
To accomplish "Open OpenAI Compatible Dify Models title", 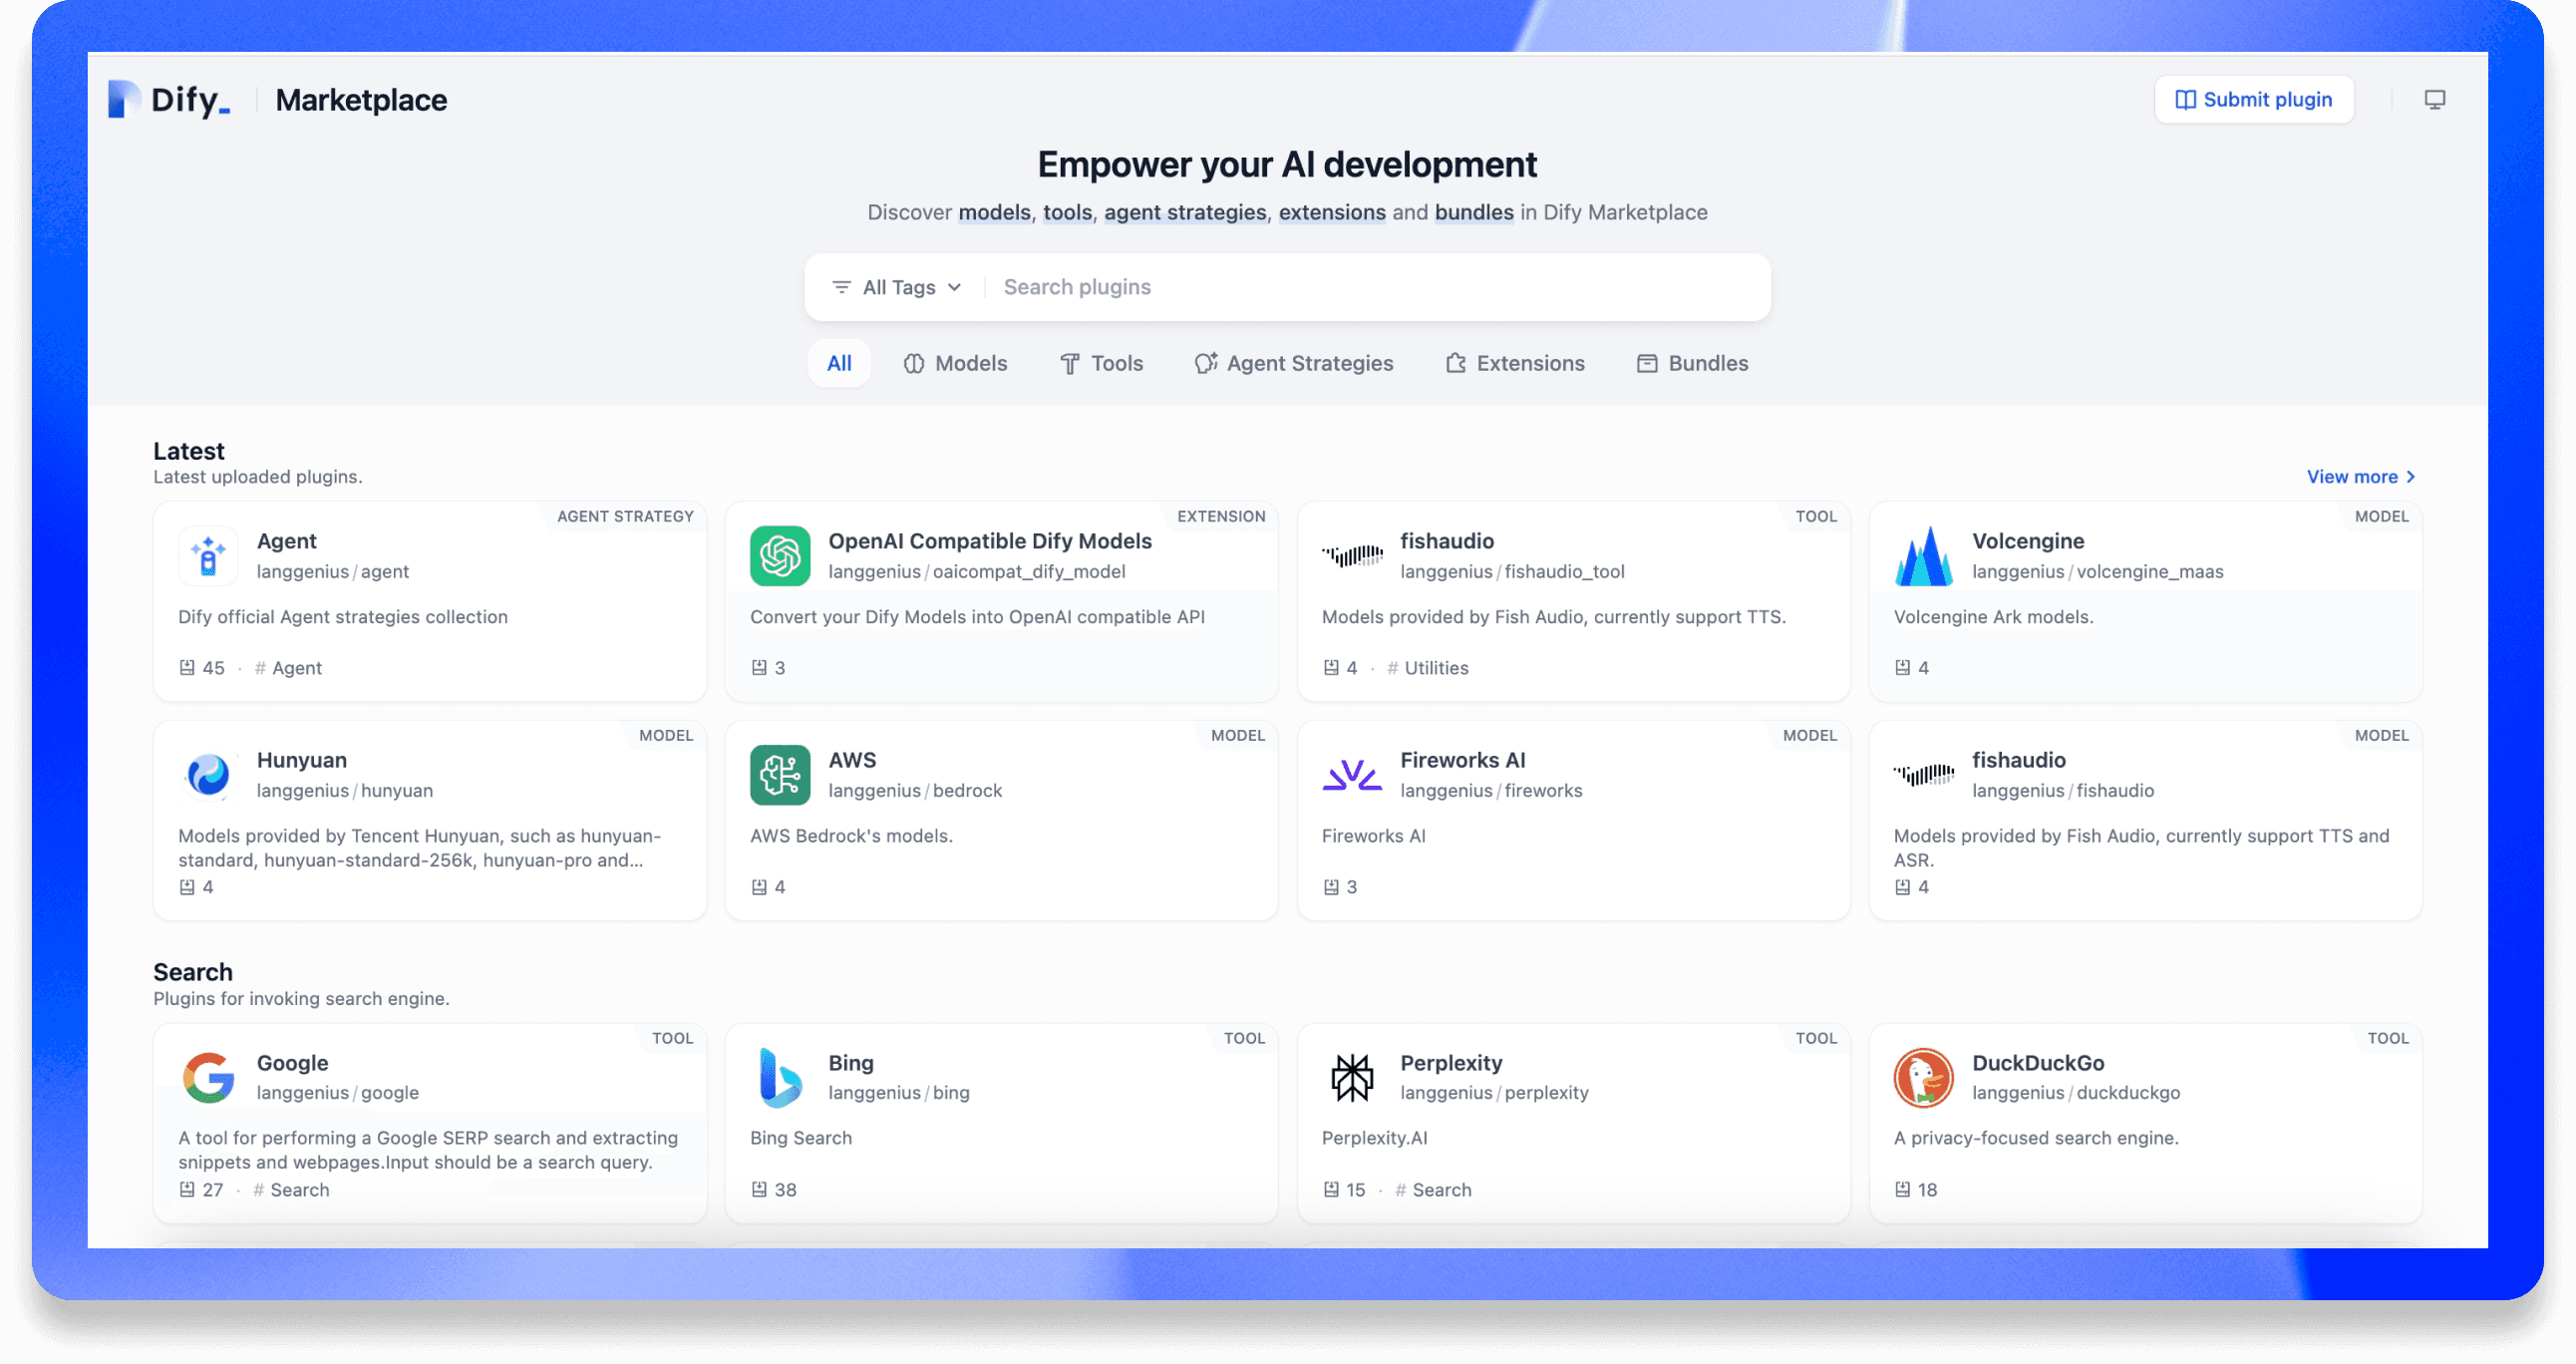I will pyautogui.click(x=990, y=541).
